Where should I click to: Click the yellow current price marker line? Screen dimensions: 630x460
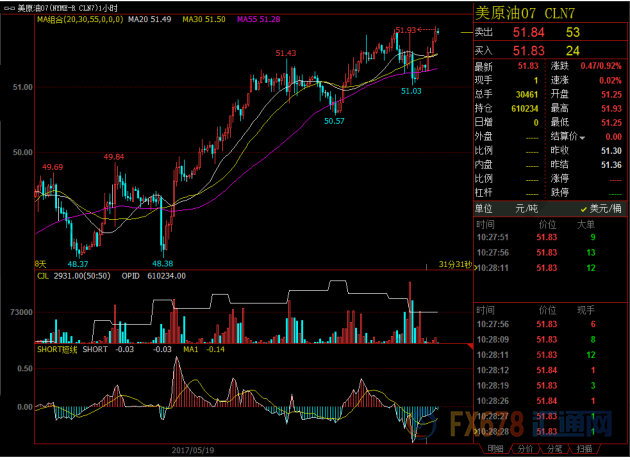[467, 32]
